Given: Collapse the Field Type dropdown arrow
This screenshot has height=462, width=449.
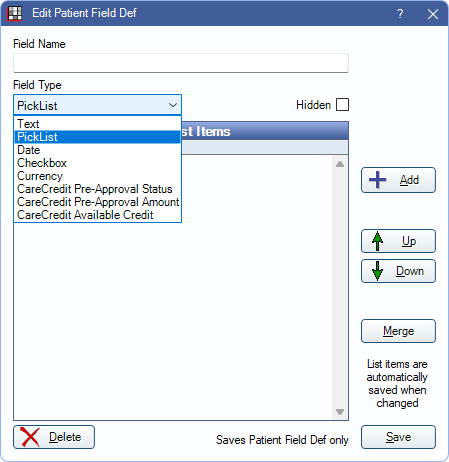Looking at the screenshot, I should tap(173, 105).
